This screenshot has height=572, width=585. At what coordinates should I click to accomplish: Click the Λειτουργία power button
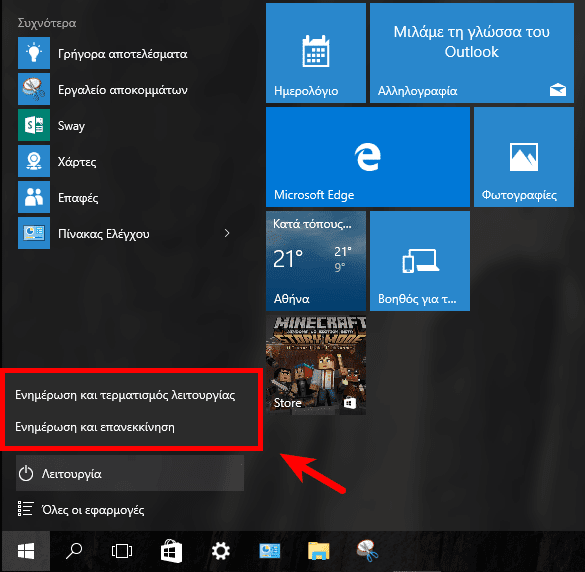pos(130,473)
